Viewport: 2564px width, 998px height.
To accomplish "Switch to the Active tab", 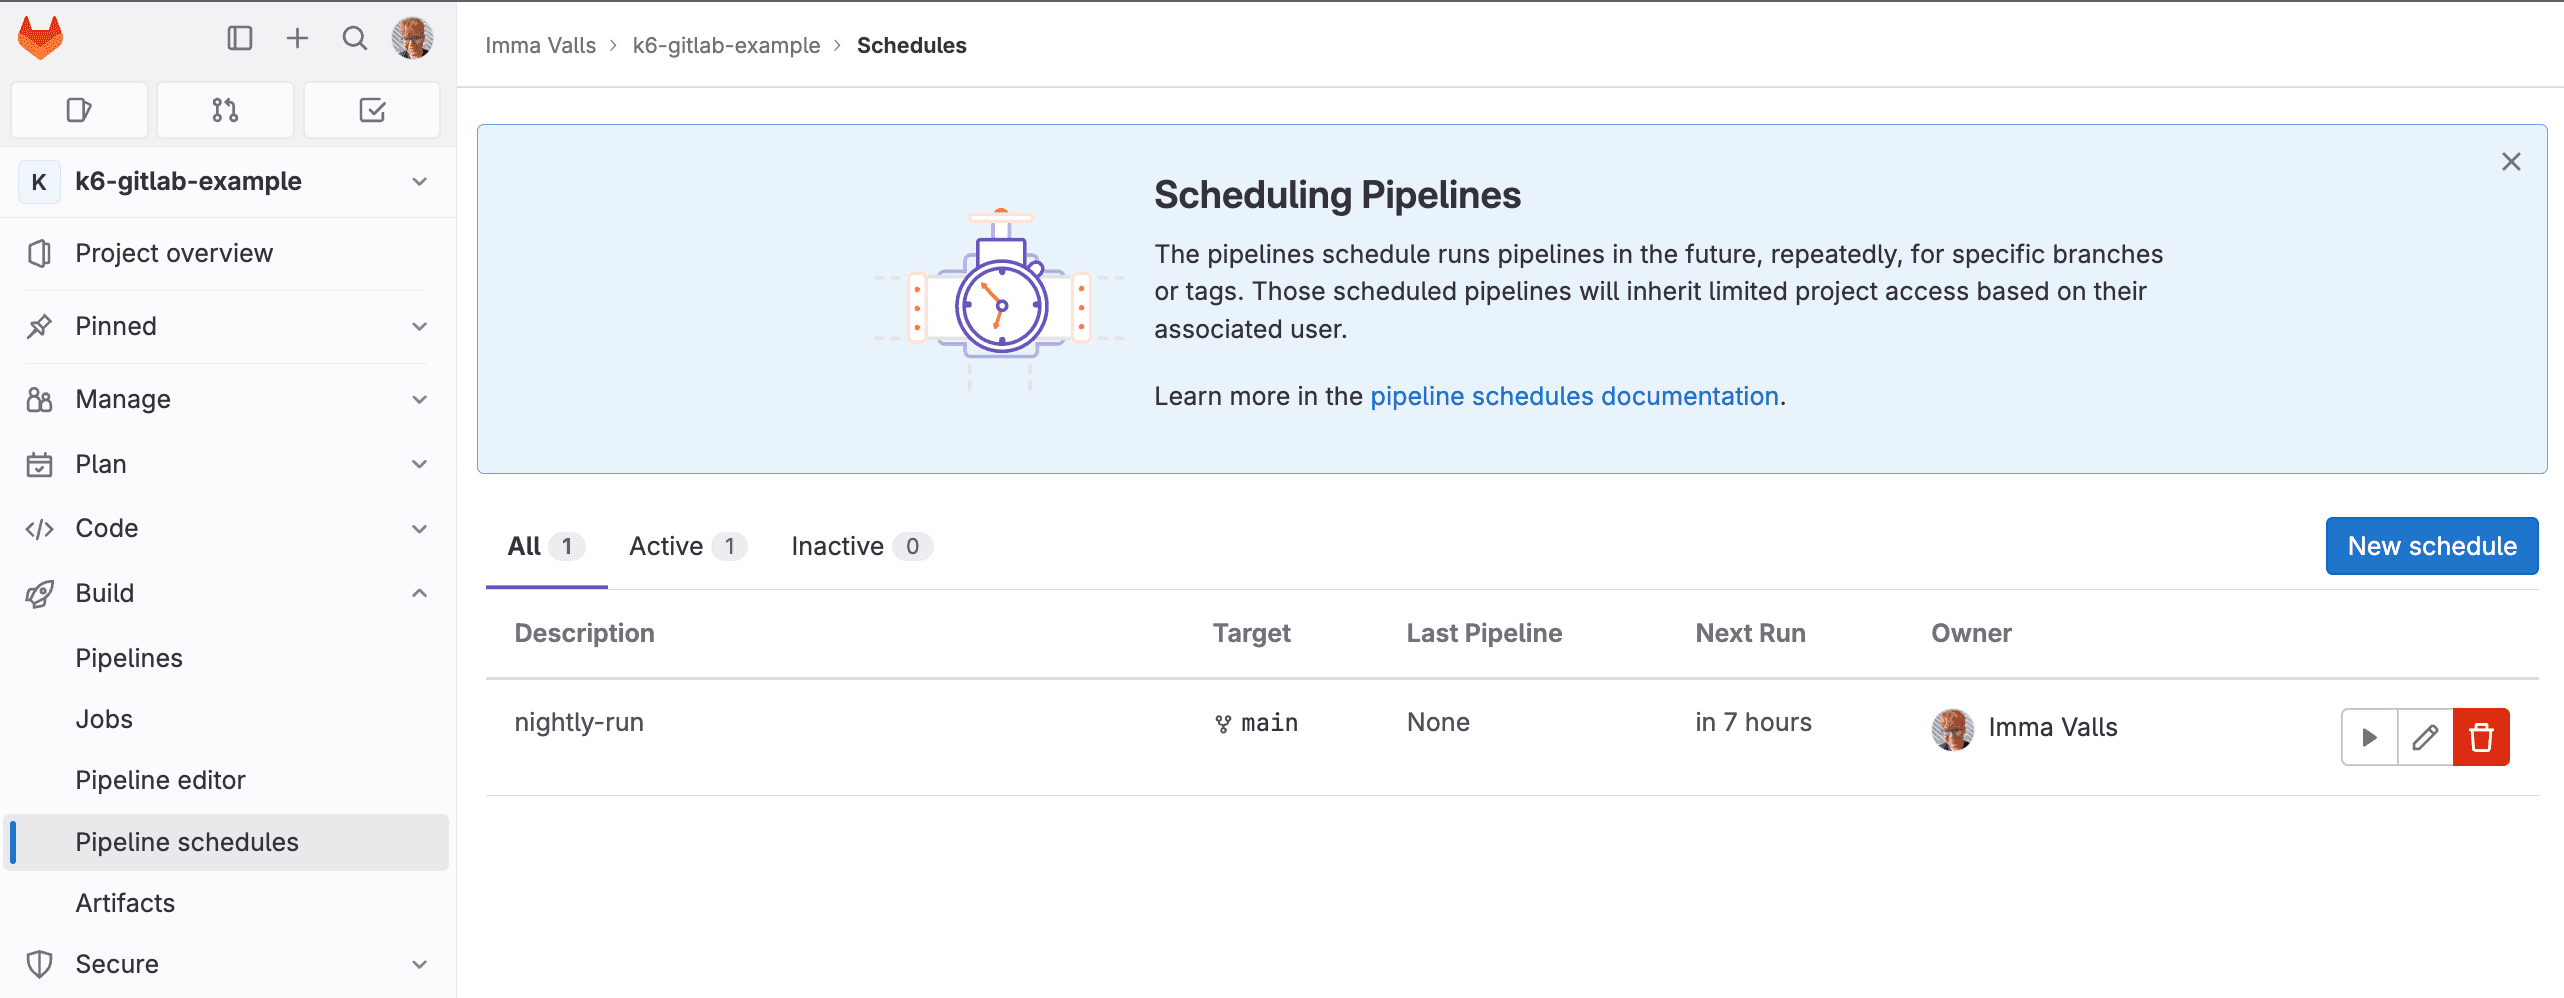I will [686, 546].
